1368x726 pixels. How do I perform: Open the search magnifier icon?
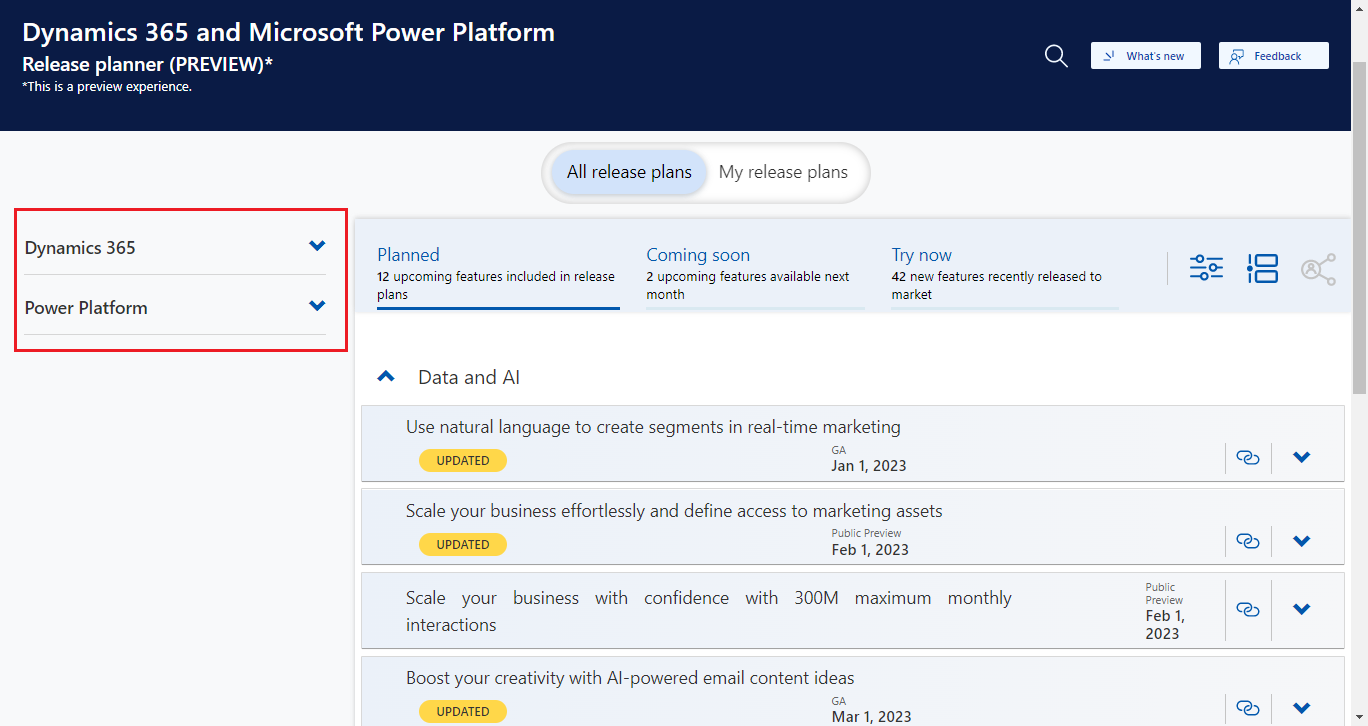point(1055,56)
